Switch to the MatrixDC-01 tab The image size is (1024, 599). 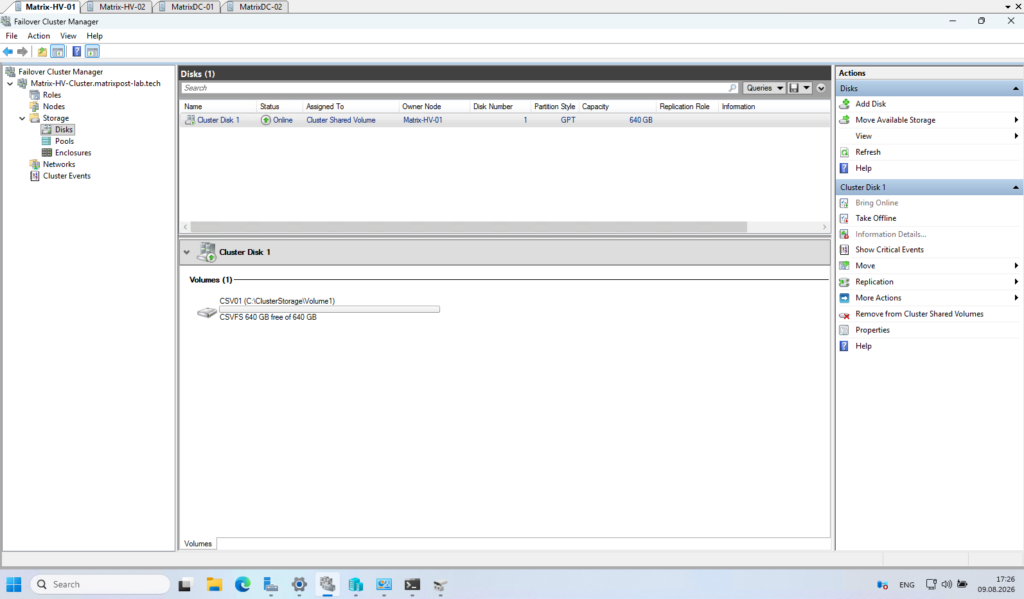click(x=188, y=7)
